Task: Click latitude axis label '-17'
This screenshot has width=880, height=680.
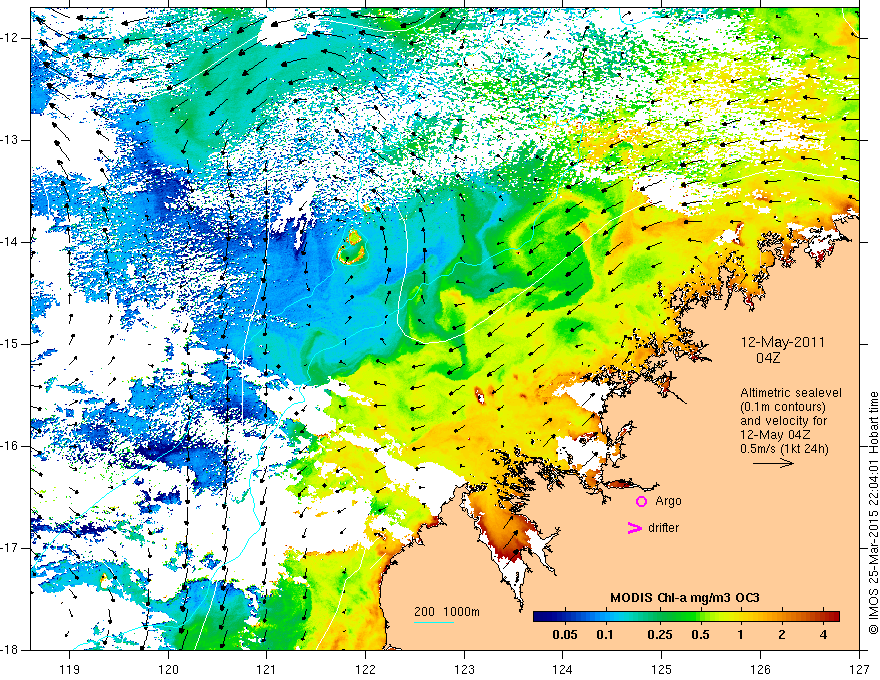Action: tap(10, 548)
